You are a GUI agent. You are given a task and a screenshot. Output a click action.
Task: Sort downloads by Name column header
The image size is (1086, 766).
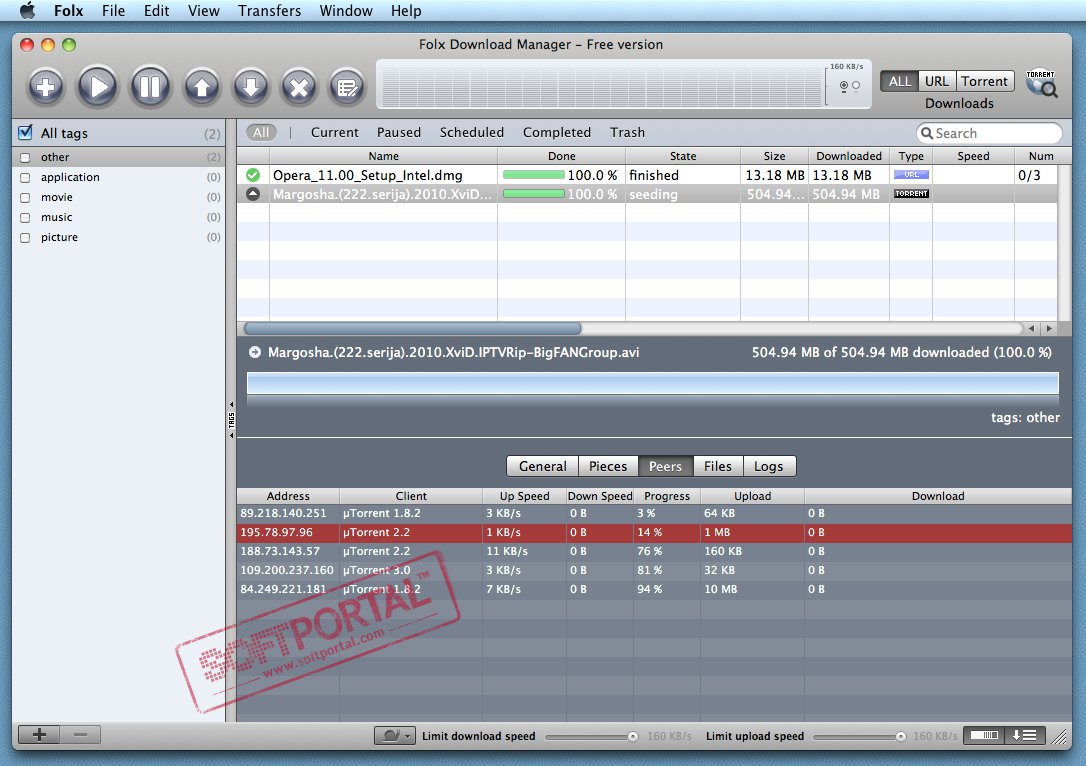[383, 156]
